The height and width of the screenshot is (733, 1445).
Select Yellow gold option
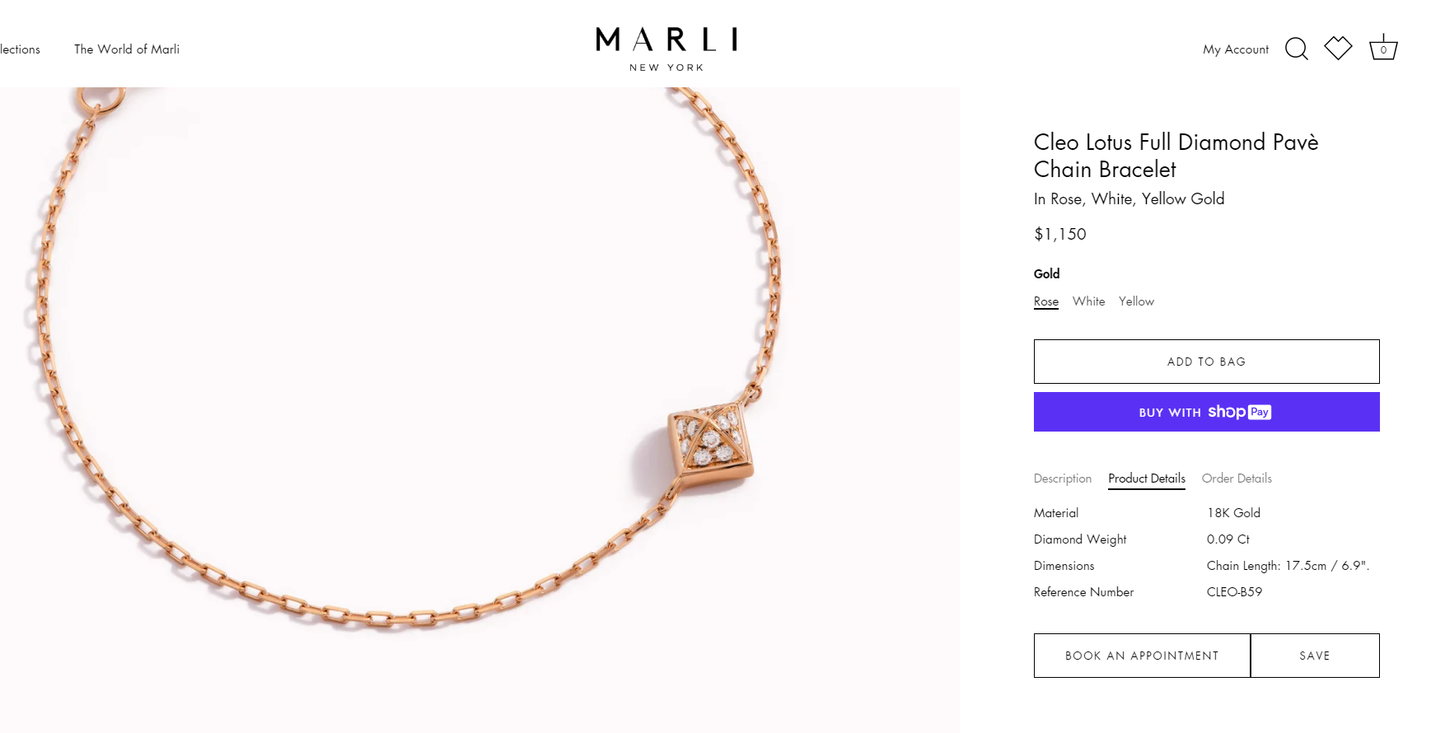(1136, 301)
